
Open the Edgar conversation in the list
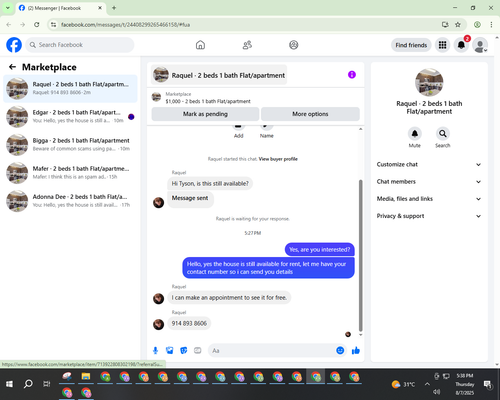[70, 117]
